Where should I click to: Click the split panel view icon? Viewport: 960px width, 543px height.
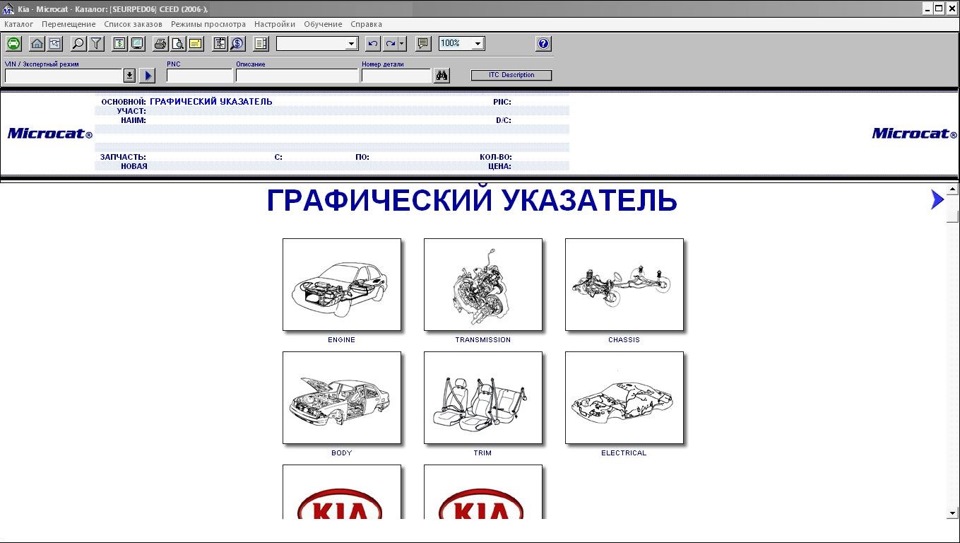[x=261, y=43]
